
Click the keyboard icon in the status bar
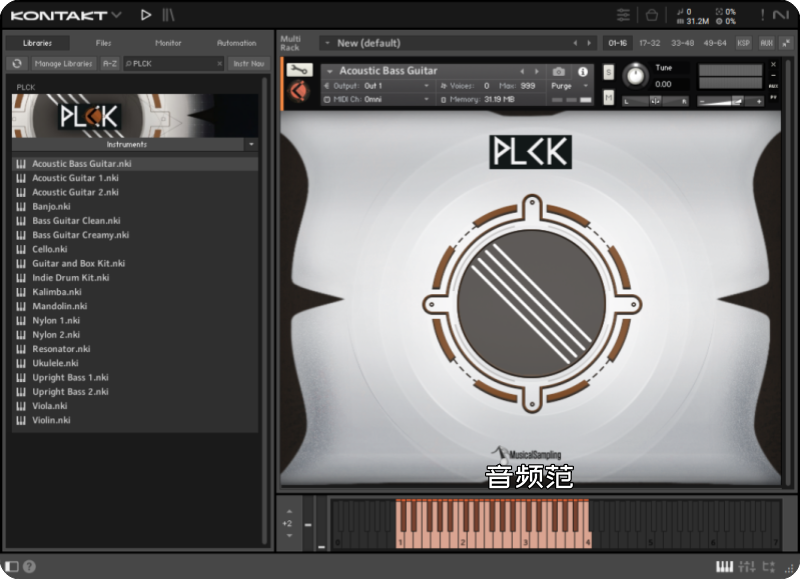pos(724,567)
